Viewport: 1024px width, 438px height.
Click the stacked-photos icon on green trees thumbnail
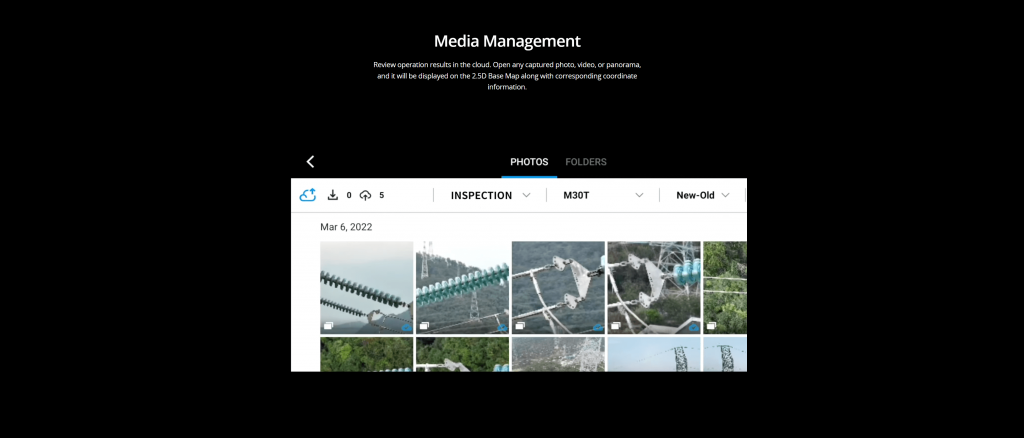712,326
